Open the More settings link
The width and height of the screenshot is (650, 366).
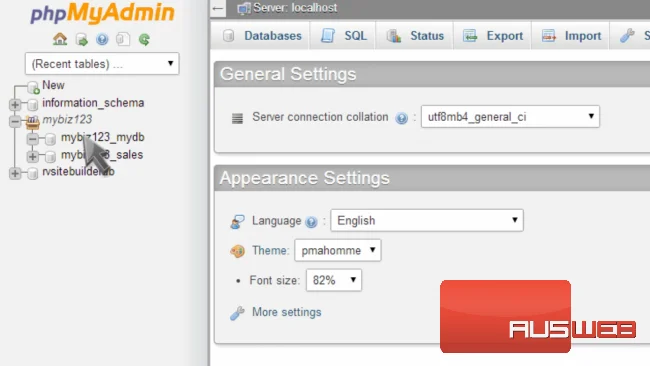[x=286, y=312]
